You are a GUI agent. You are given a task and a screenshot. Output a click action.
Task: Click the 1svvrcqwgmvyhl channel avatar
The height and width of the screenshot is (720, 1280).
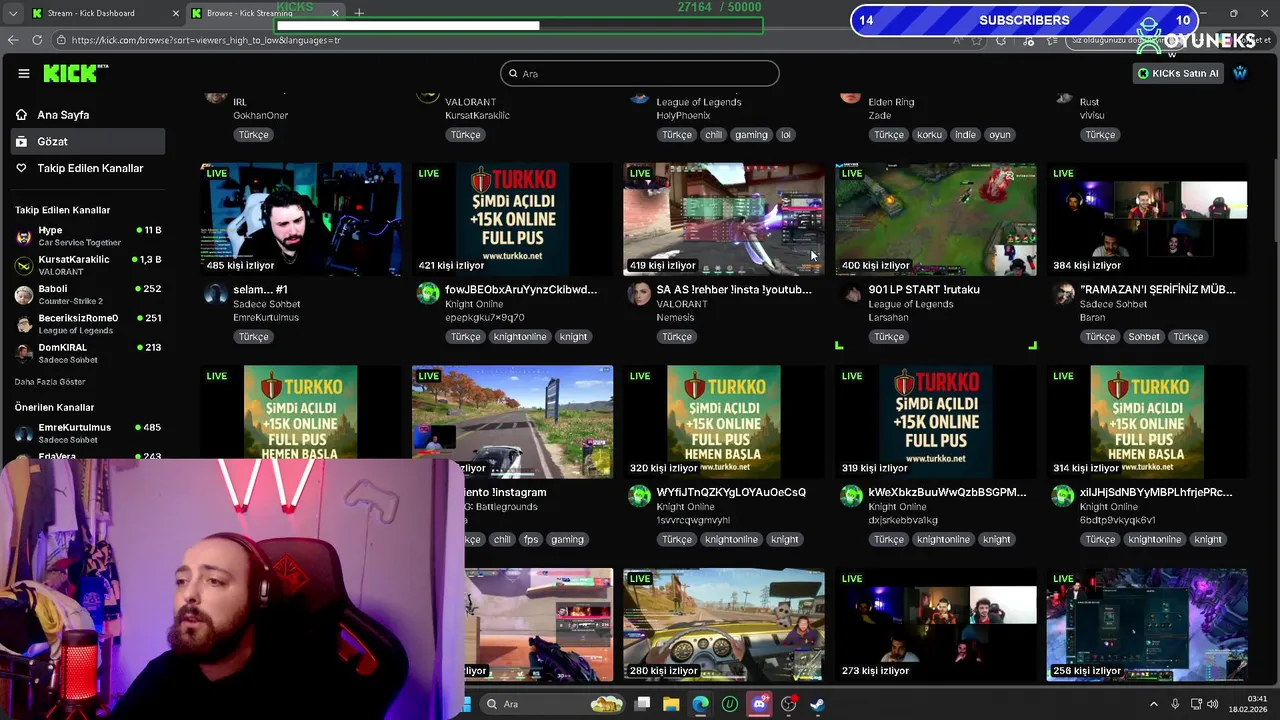point(639,496)
